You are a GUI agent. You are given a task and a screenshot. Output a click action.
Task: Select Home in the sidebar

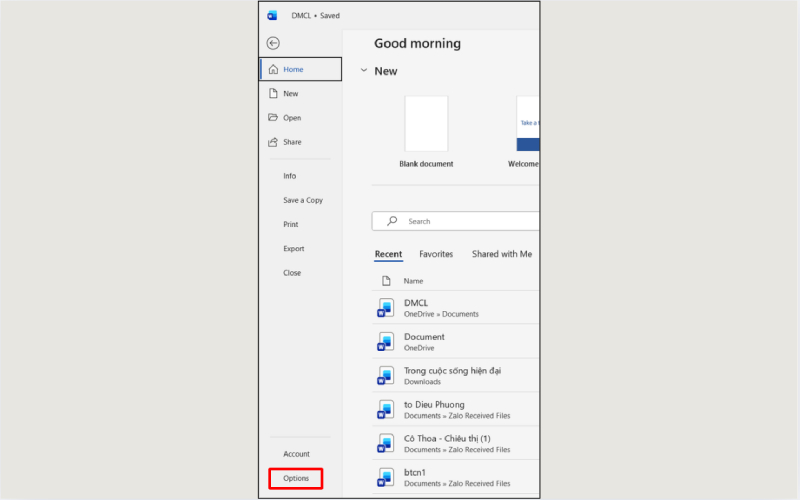[x=301, y=69]
